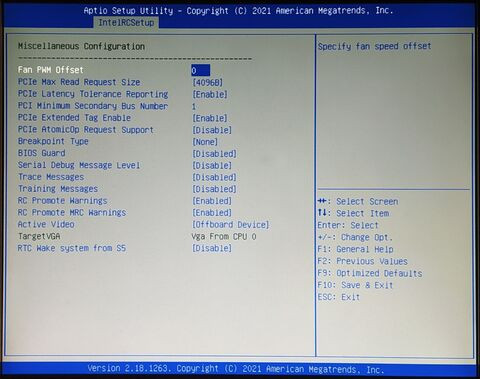Change PCIe AtomicOp Request [Disable] value
This screenshot has width=480, height=379.
click(212, 130)
